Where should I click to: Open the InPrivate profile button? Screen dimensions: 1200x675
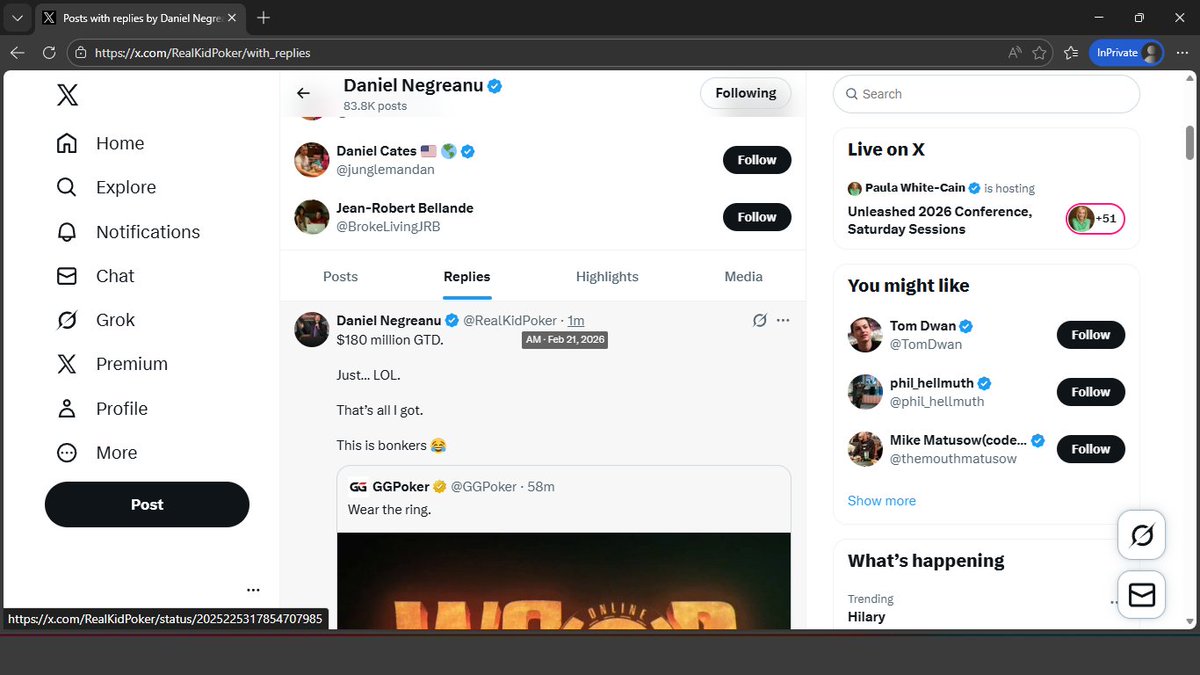click(x=1127, y=52)
